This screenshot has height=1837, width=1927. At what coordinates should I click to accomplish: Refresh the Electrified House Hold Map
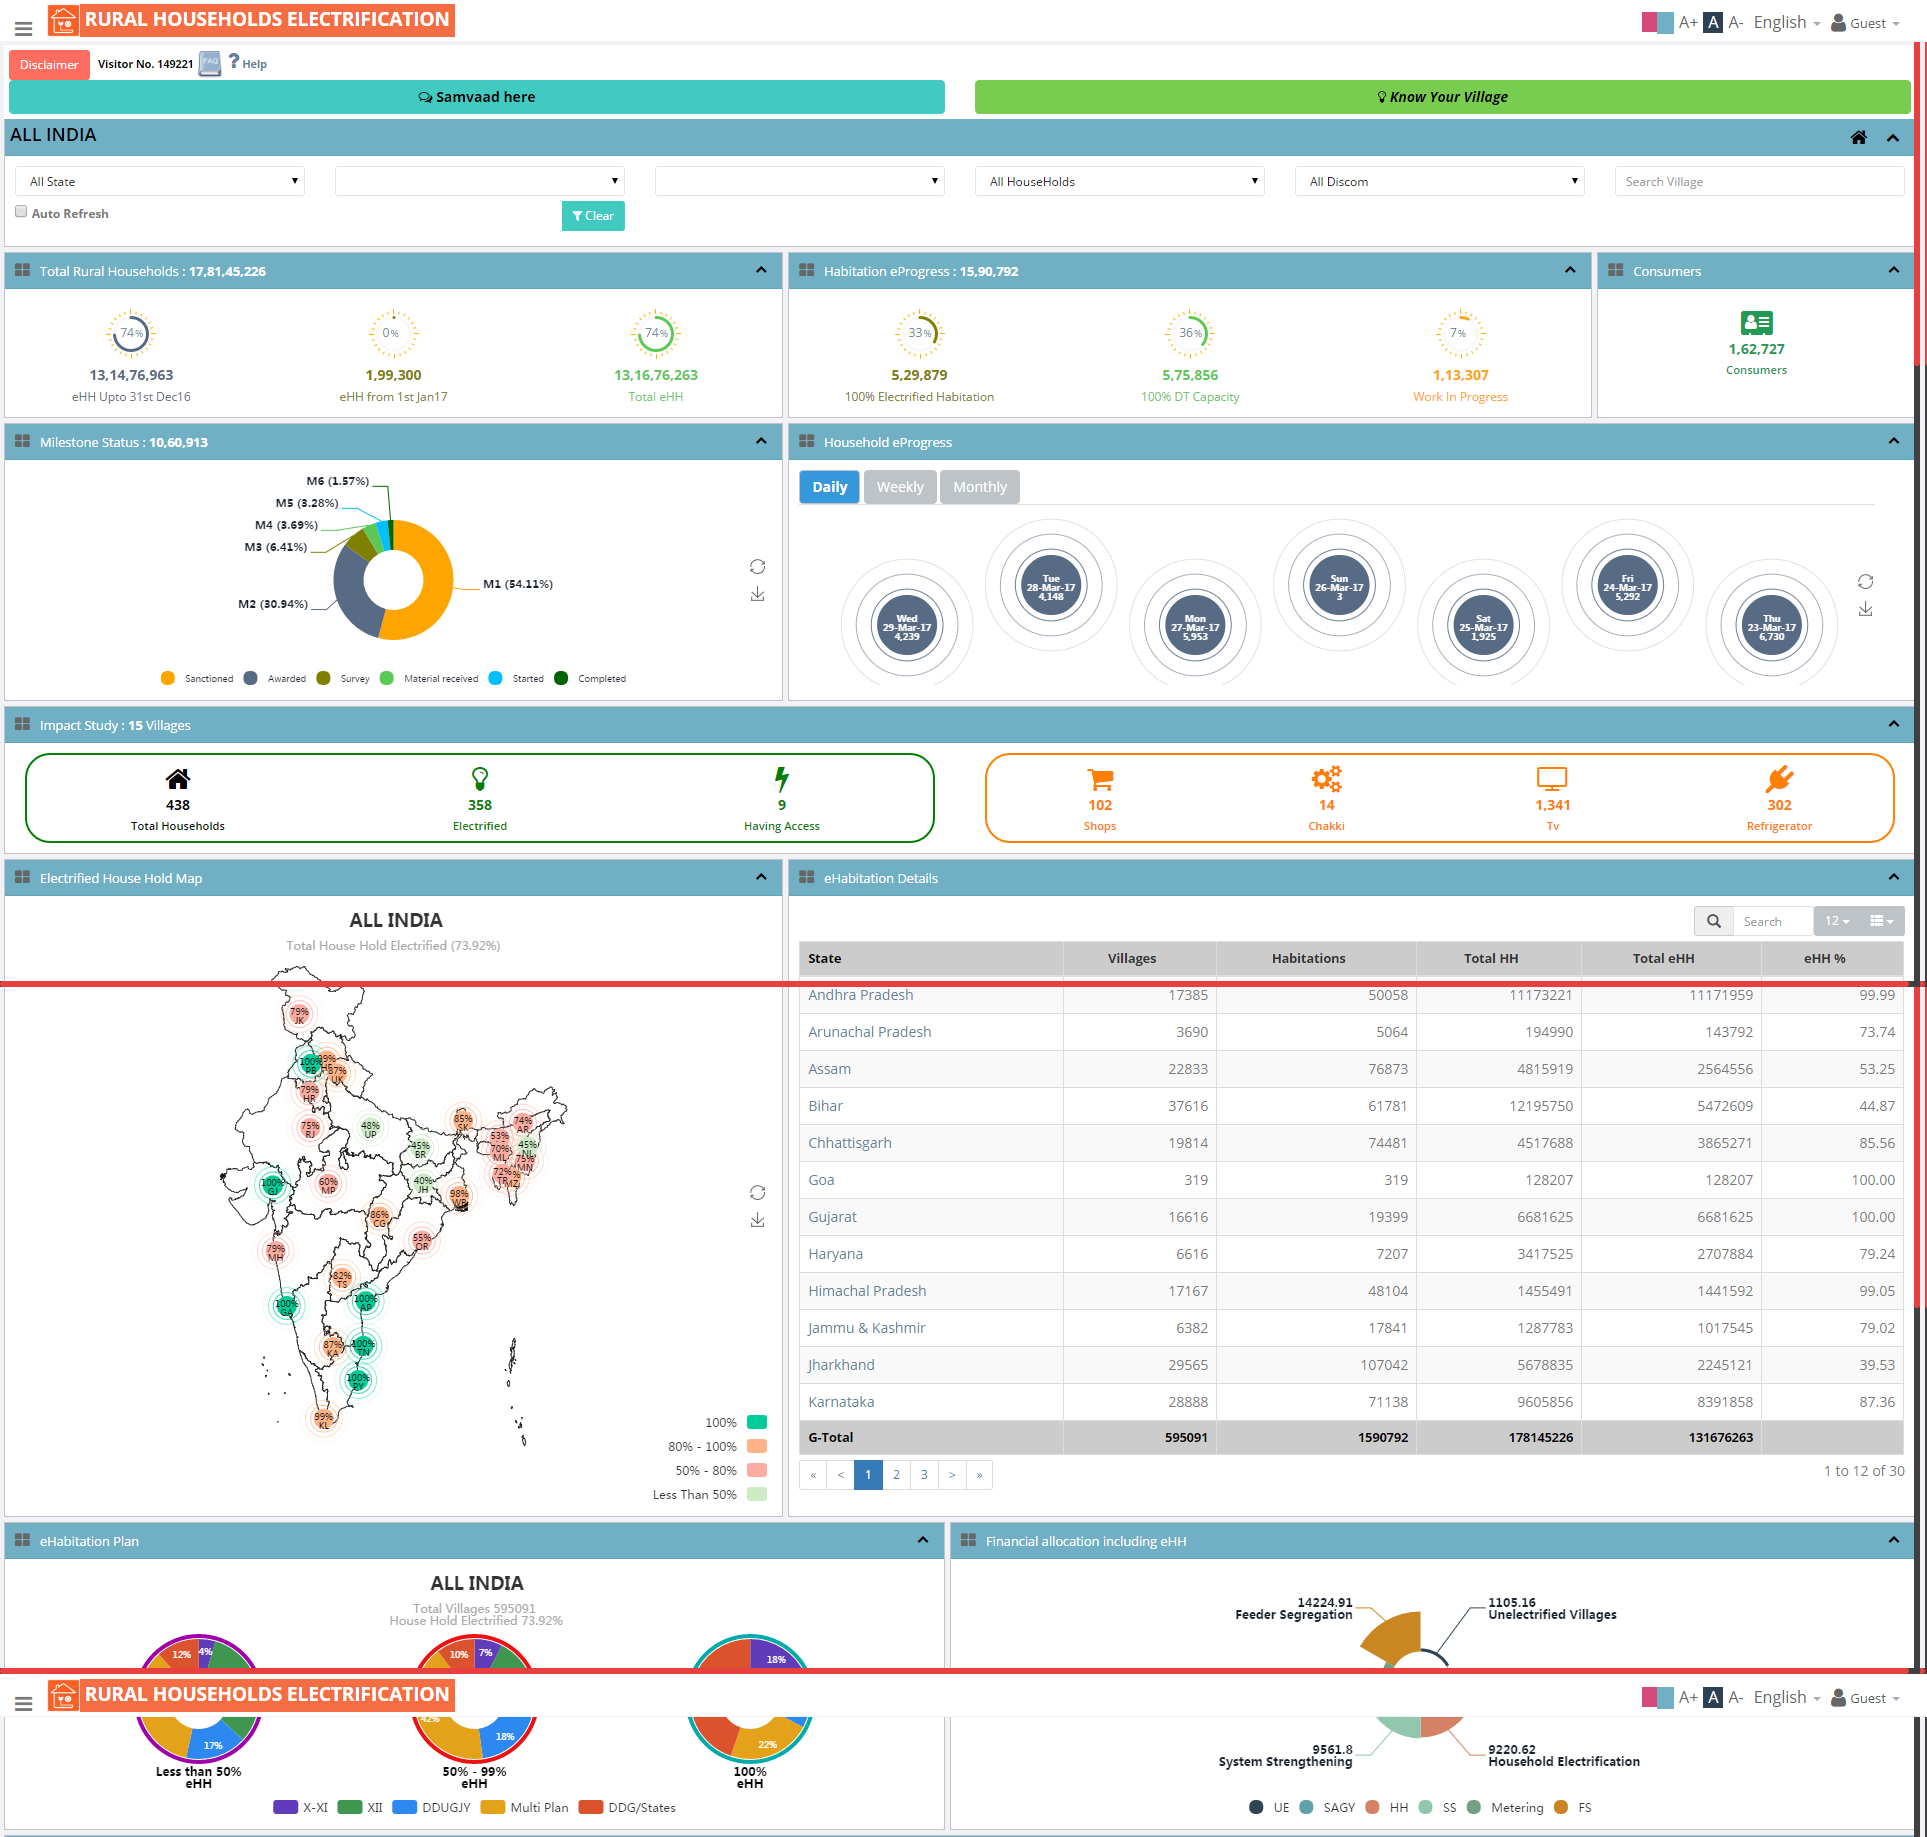(757, 1193)
